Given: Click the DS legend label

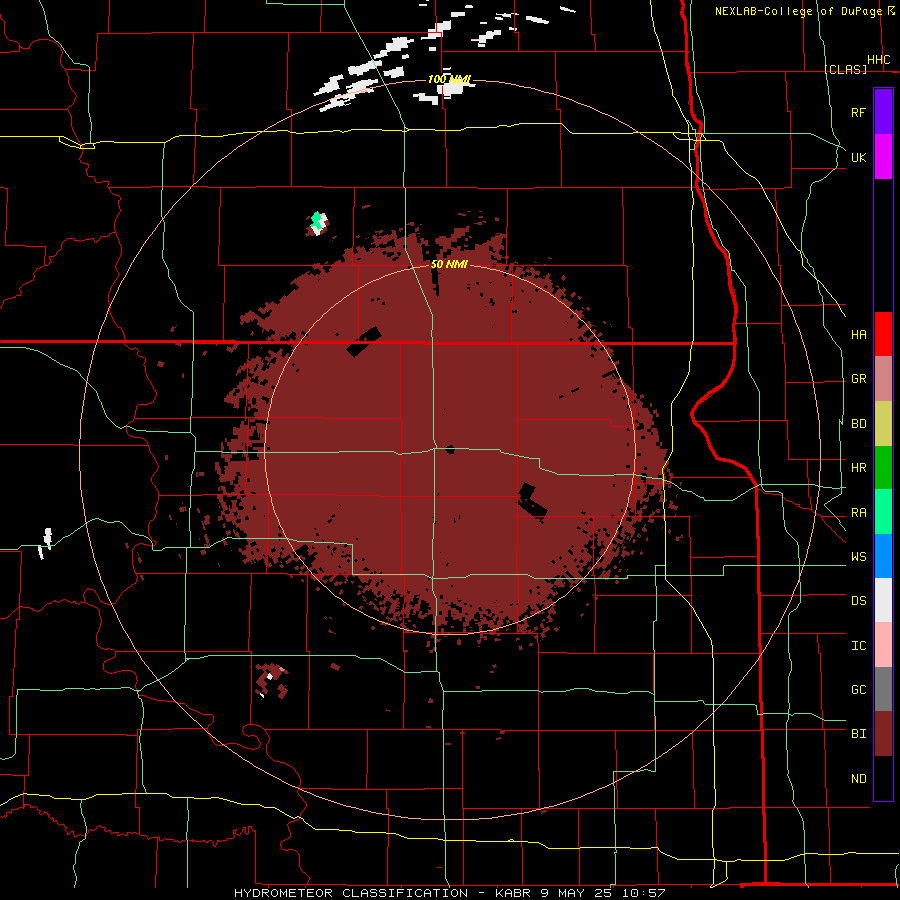Looking at the screenshot, I should coord(858,601).
